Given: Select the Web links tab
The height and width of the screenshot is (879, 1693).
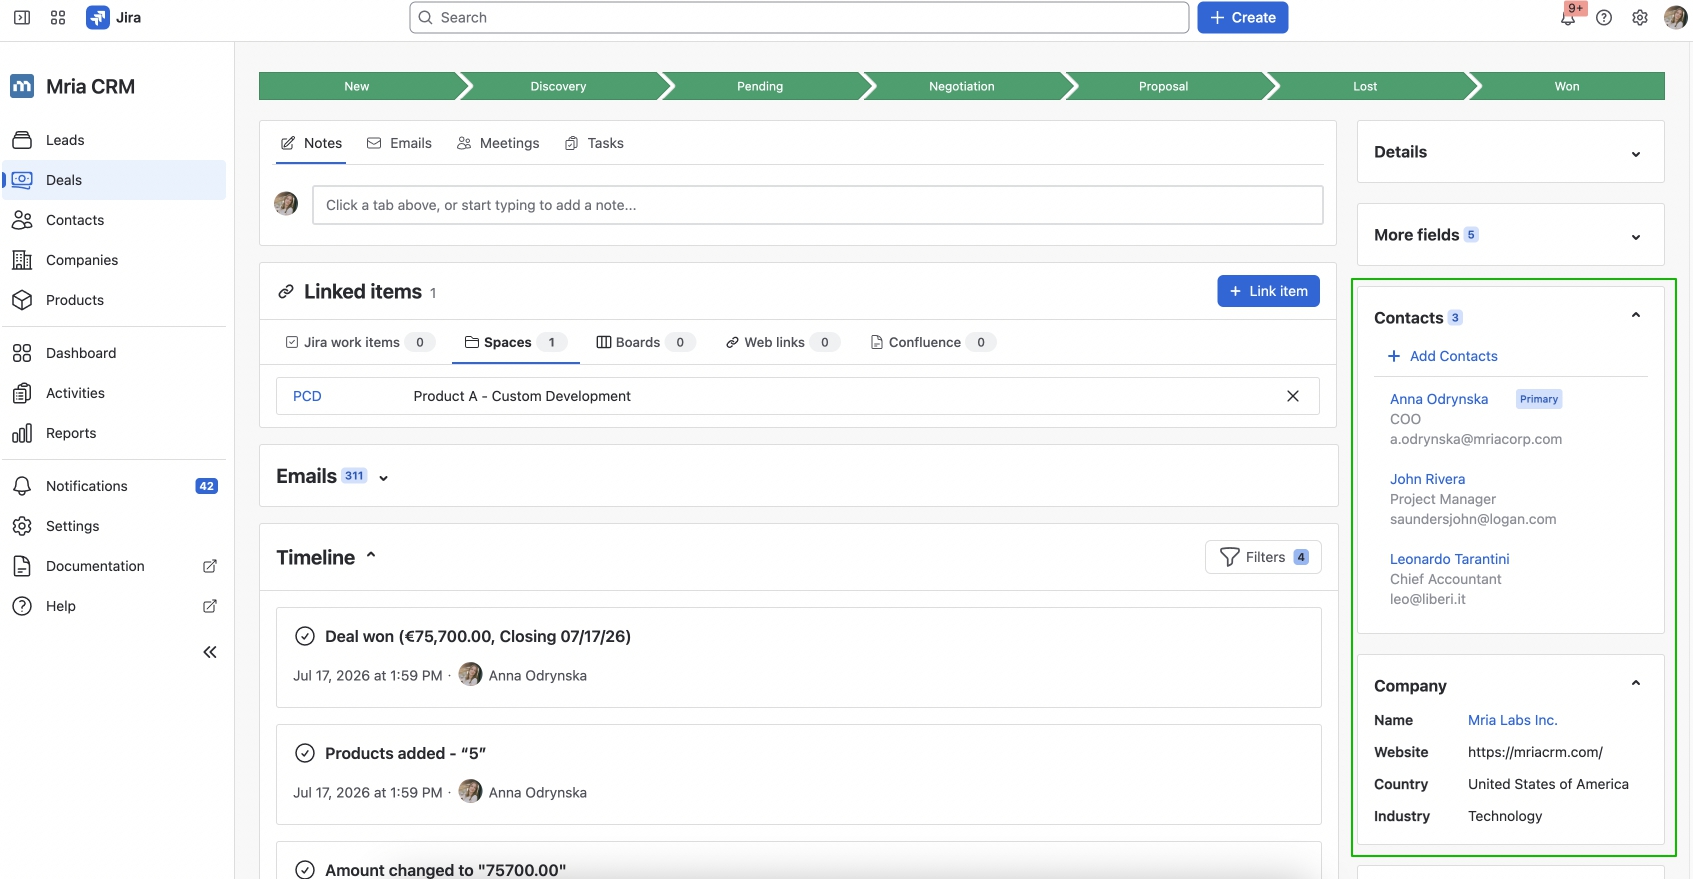Looking at the screenshot, I should click(x=783, y=342).
